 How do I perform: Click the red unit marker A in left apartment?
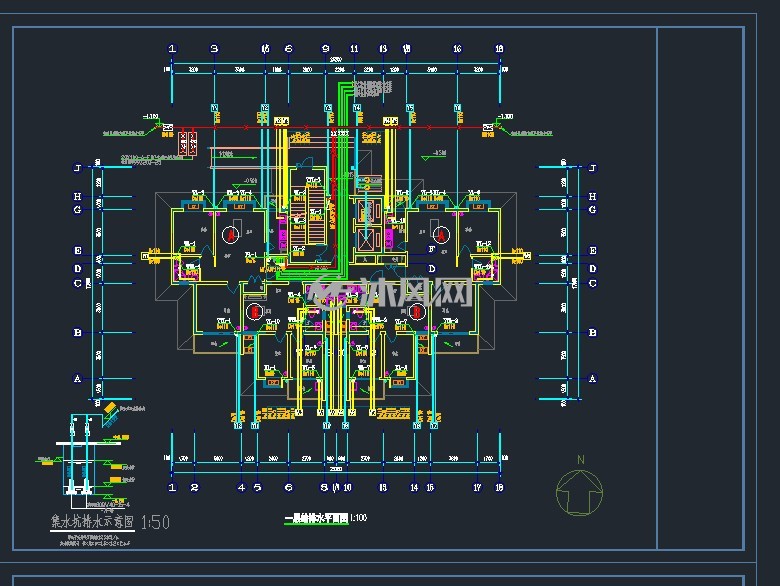(230, 234)
